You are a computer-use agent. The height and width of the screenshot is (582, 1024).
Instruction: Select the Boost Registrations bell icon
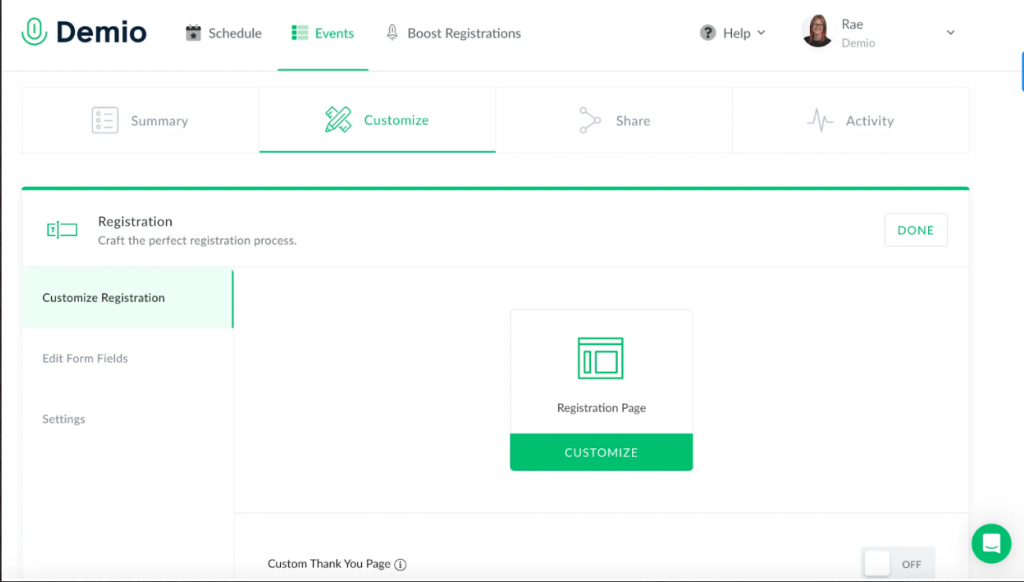tap(394, 32)
